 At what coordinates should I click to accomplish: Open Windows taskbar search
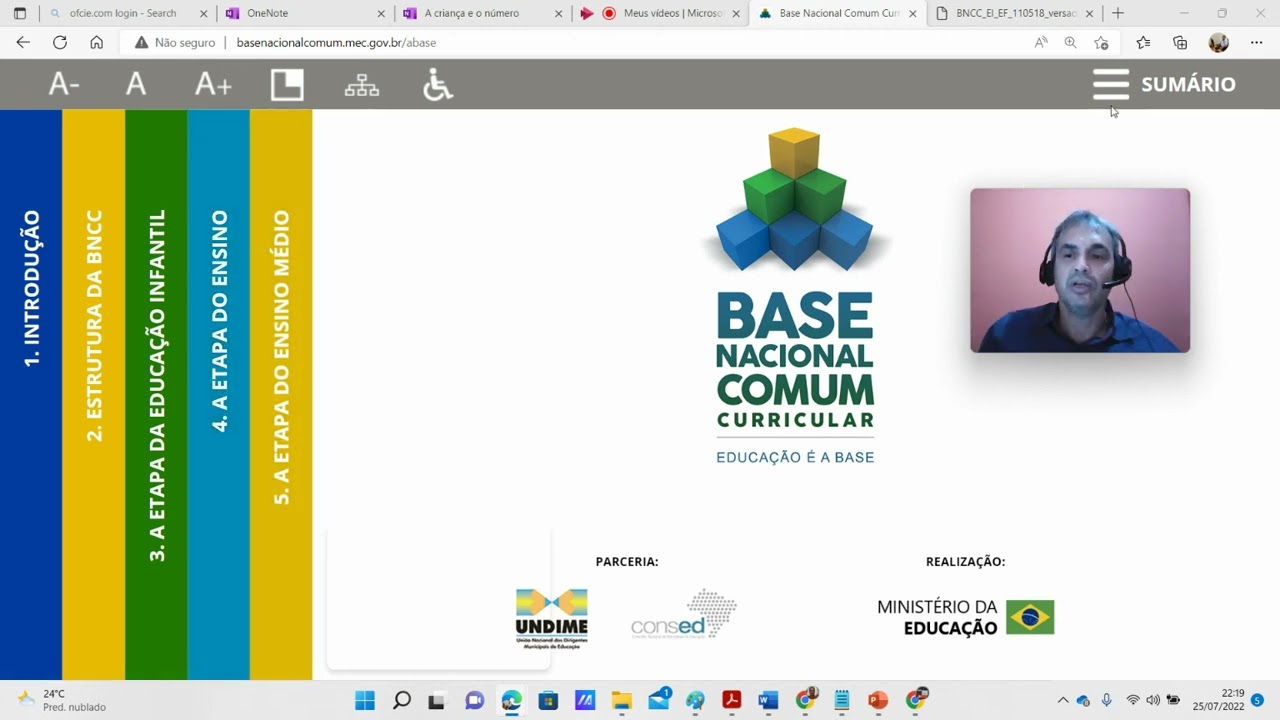pos(402,700)
